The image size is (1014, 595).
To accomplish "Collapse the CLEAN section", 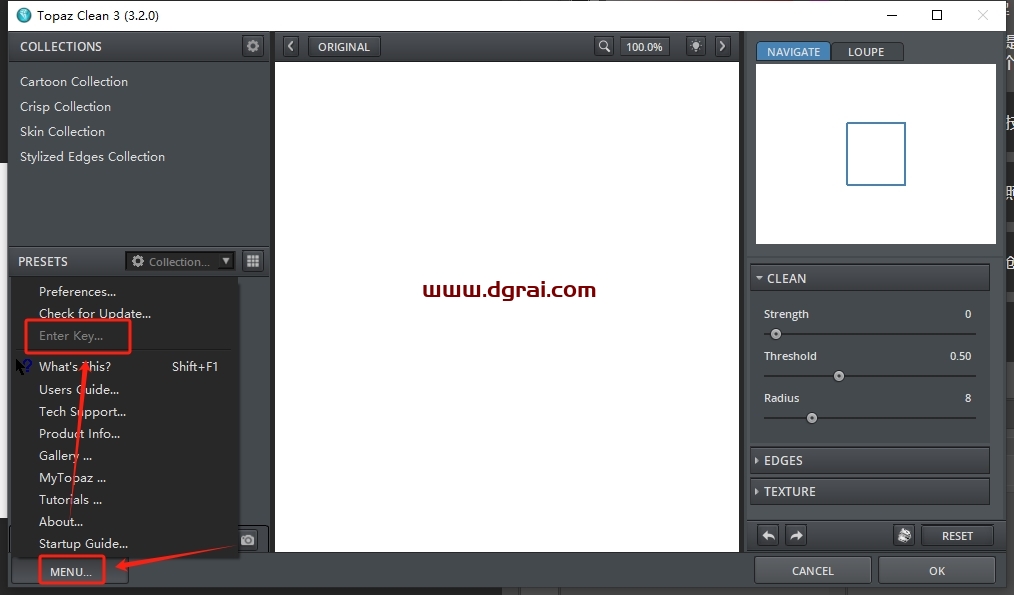I will coord(870,278).
